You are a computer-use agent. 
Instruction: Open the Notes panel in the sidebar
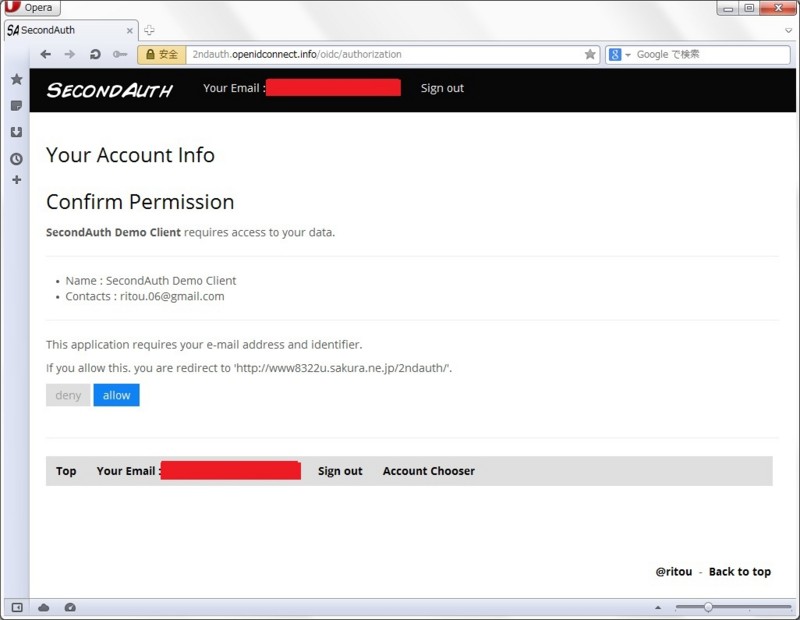click(x=16, y=106)
